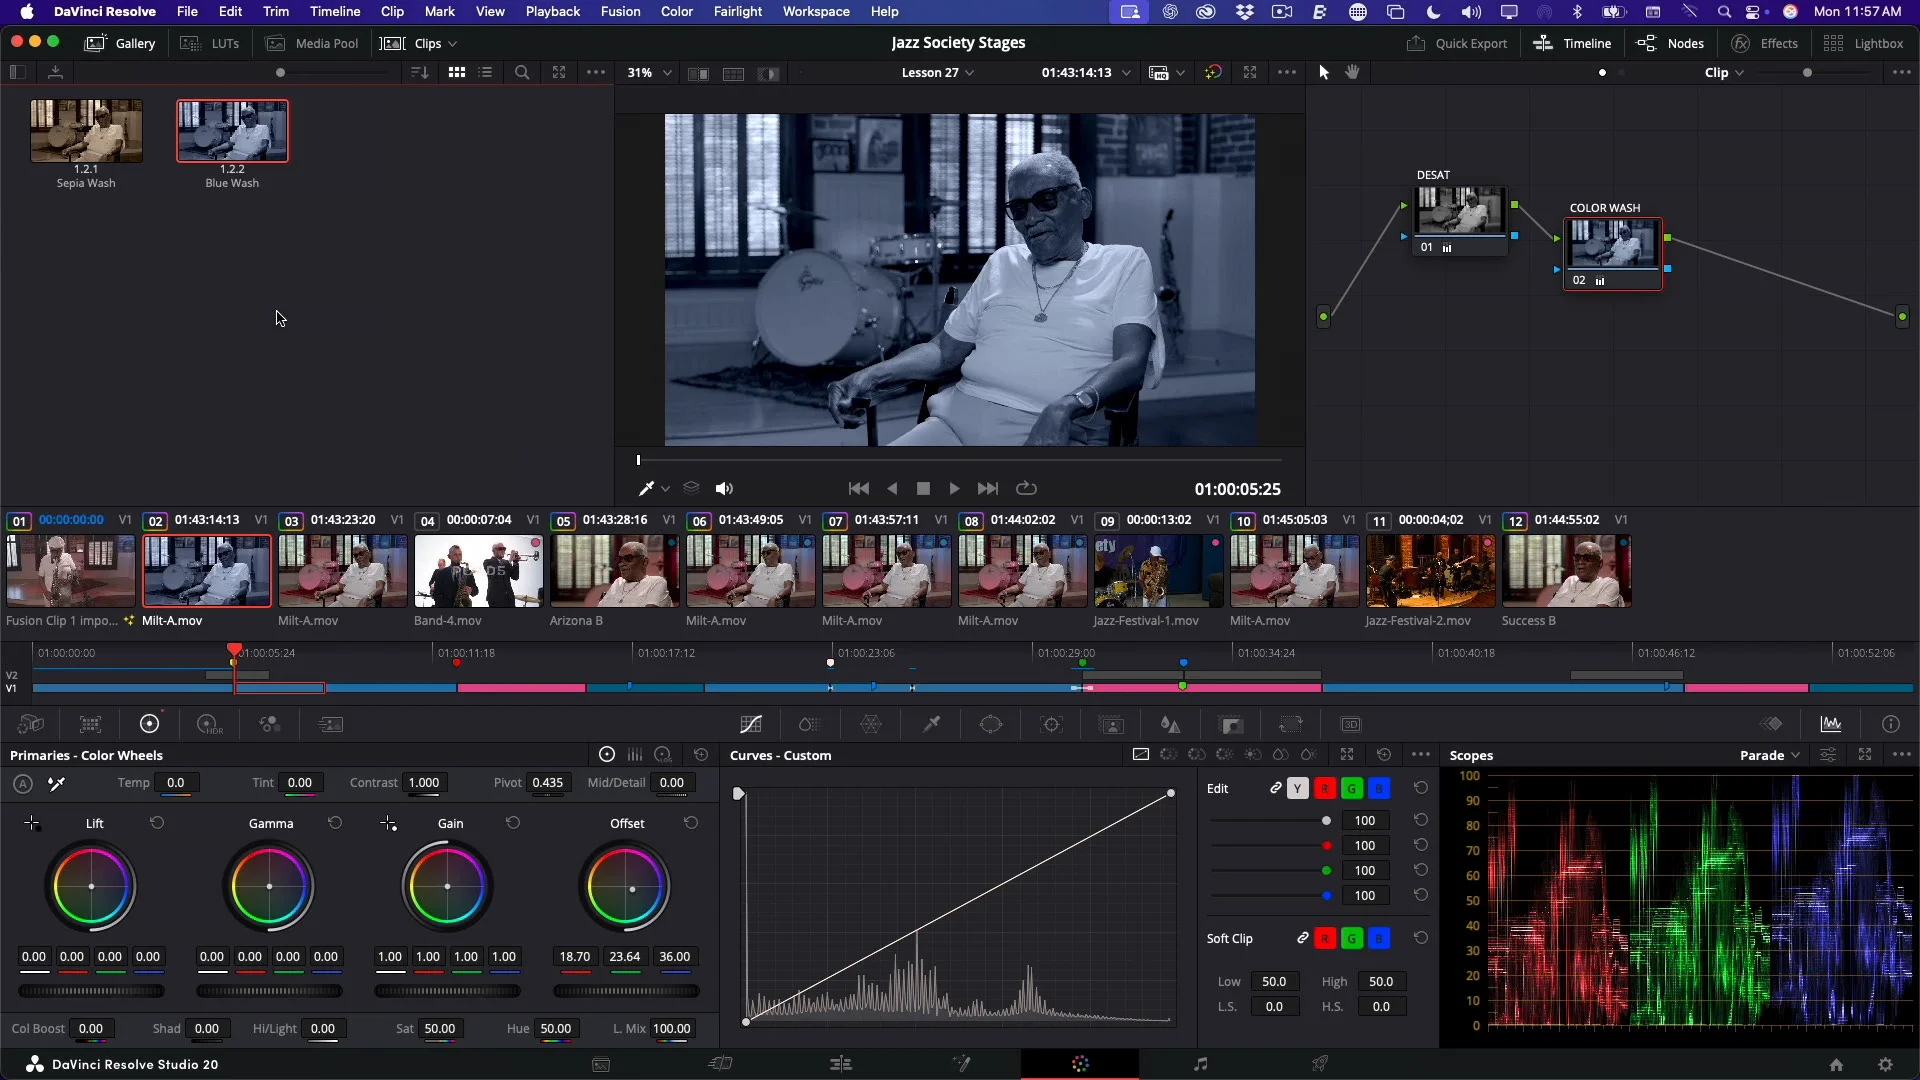Open the Lesson 27 timeline dropdown
This screenshot has width=1920, height=1080.
click(937, 72)
